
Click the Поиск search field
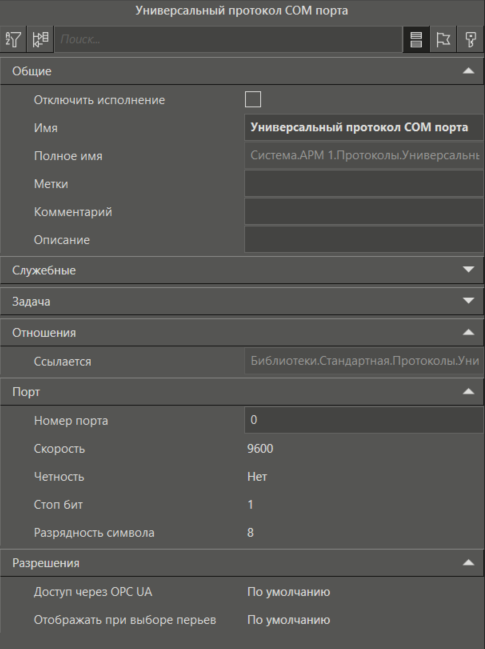[228, 39]
